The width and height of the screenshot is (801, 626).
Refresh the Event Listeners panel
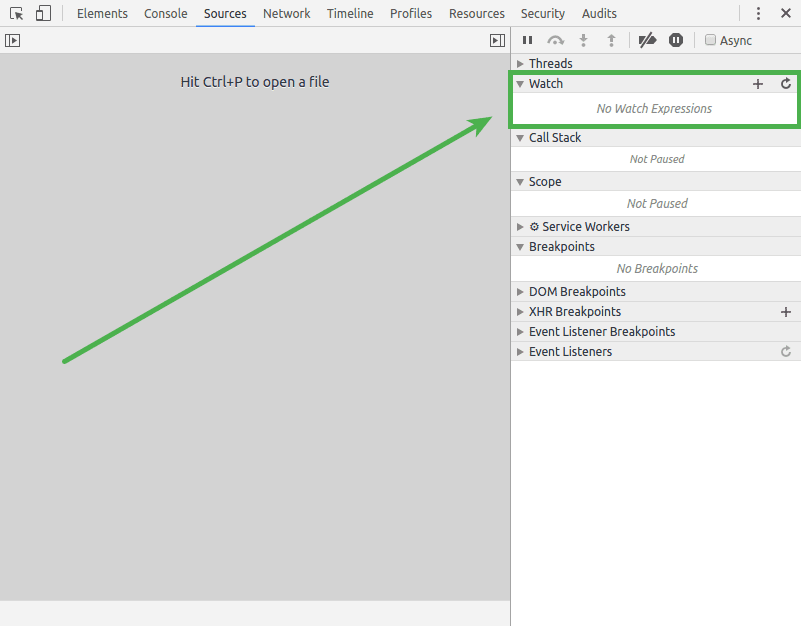tap(786, 351)
